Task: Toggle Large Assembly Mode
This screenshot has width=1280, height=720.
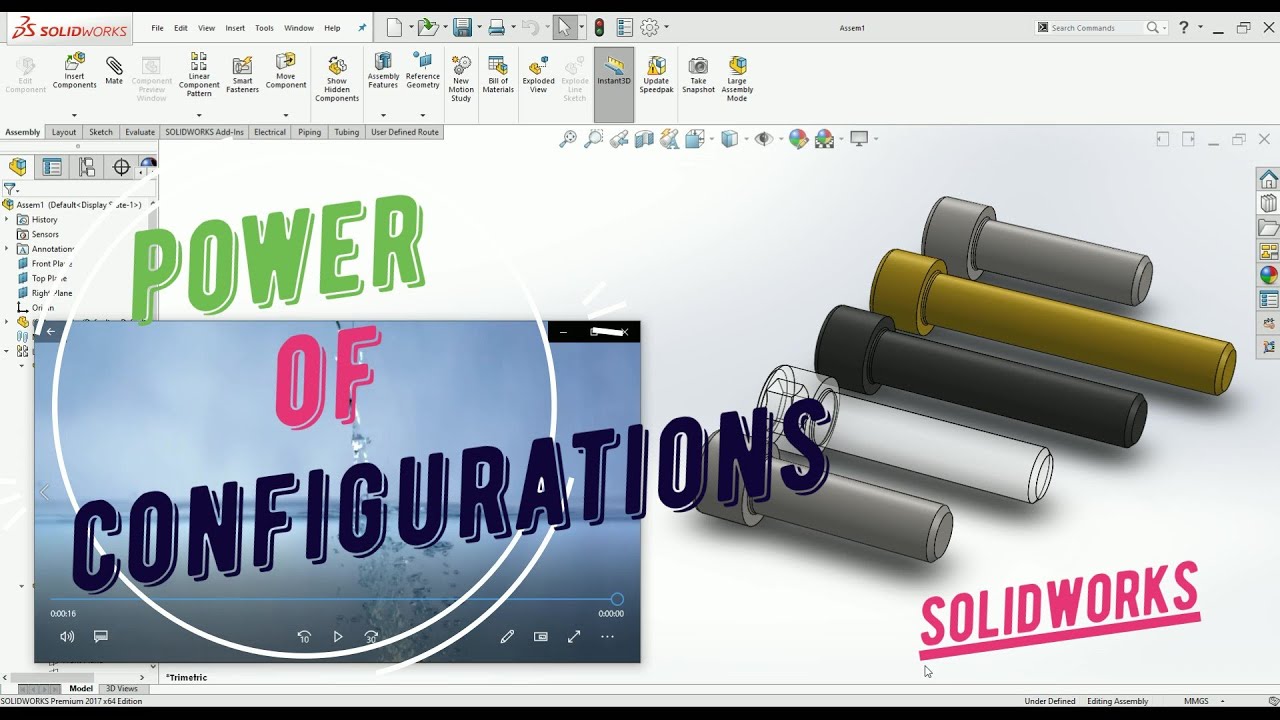Action: (x=737, y=78)
